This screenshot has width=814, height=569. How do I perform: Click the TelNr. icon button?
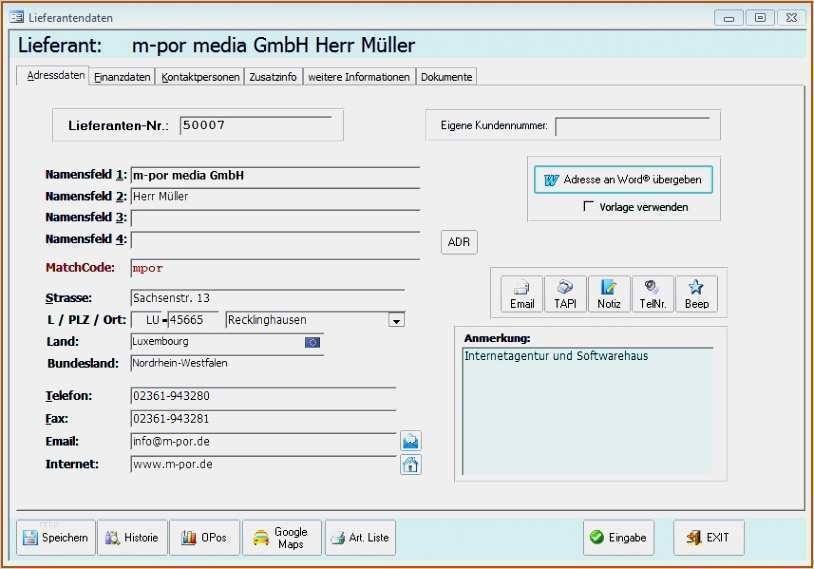click(x=653, y=295)
